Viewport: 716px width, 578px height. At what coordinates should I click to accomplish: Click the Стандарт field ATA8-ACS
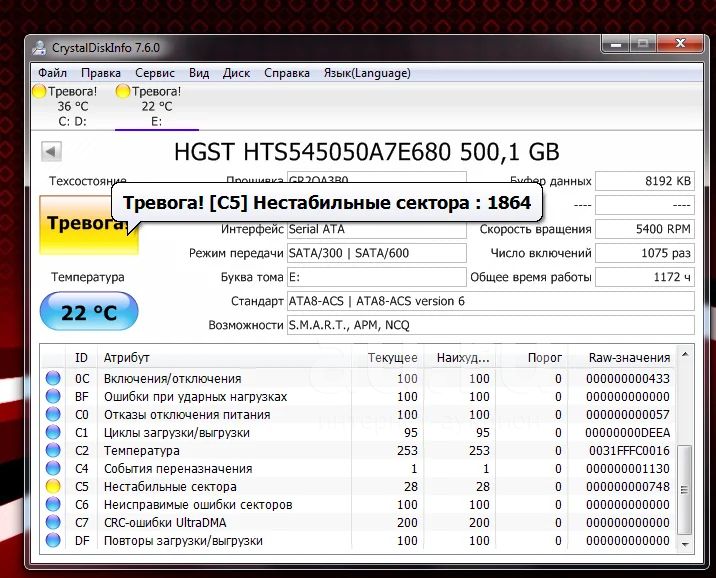[490, 301]
